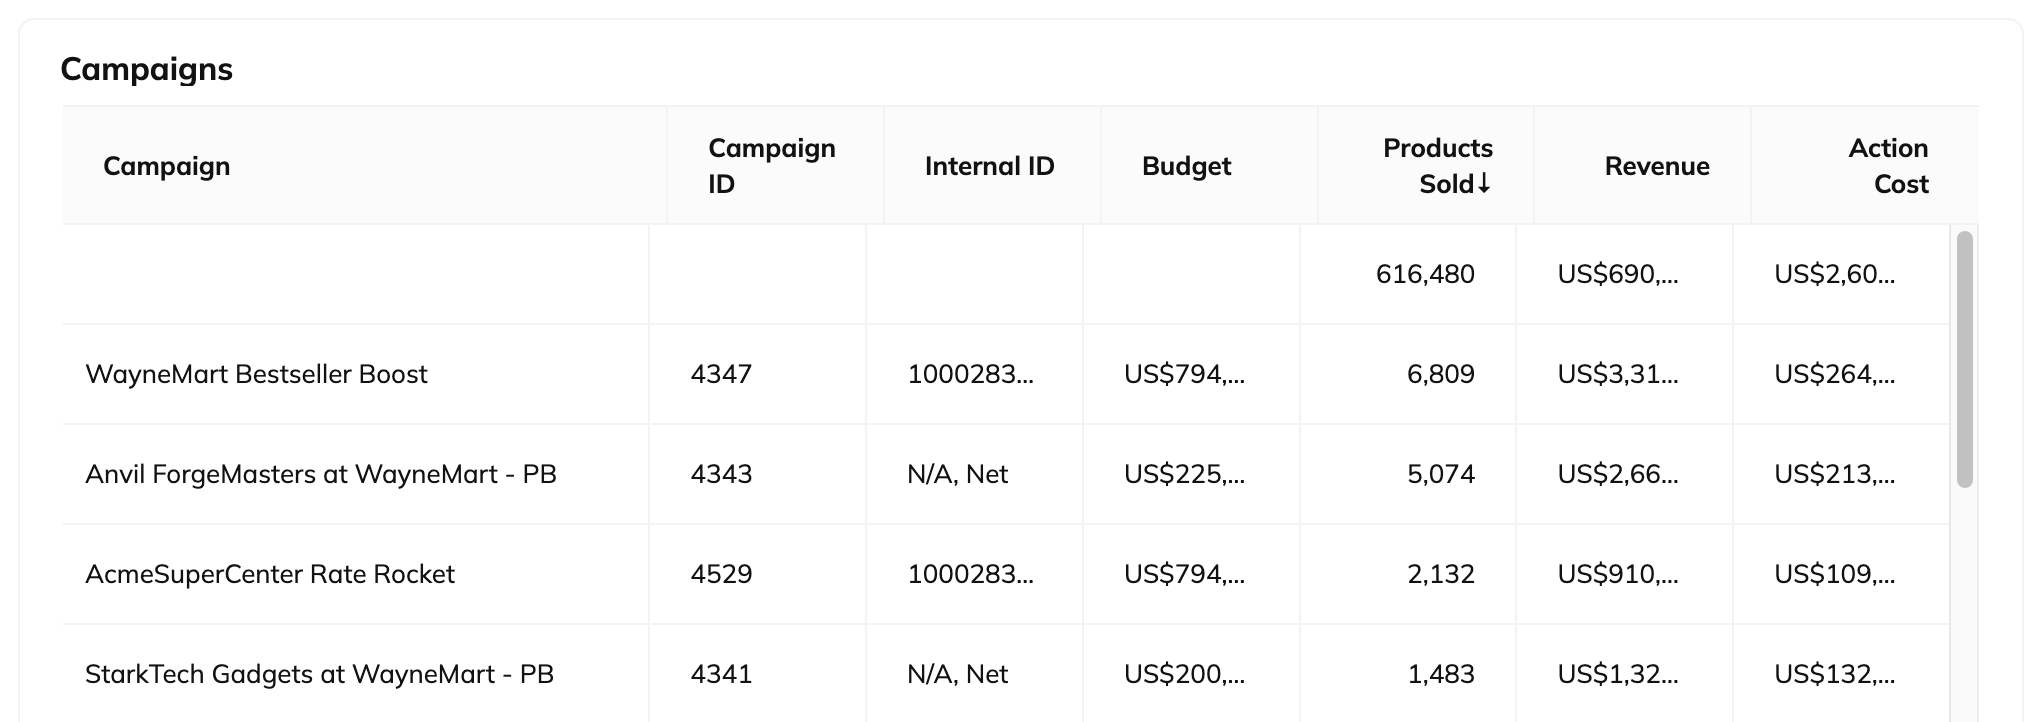Open AcmeSuperCenter Rate Rocket campaign
The height and width of the screenshot is (722, 2042).
click(x=270, y=574)
